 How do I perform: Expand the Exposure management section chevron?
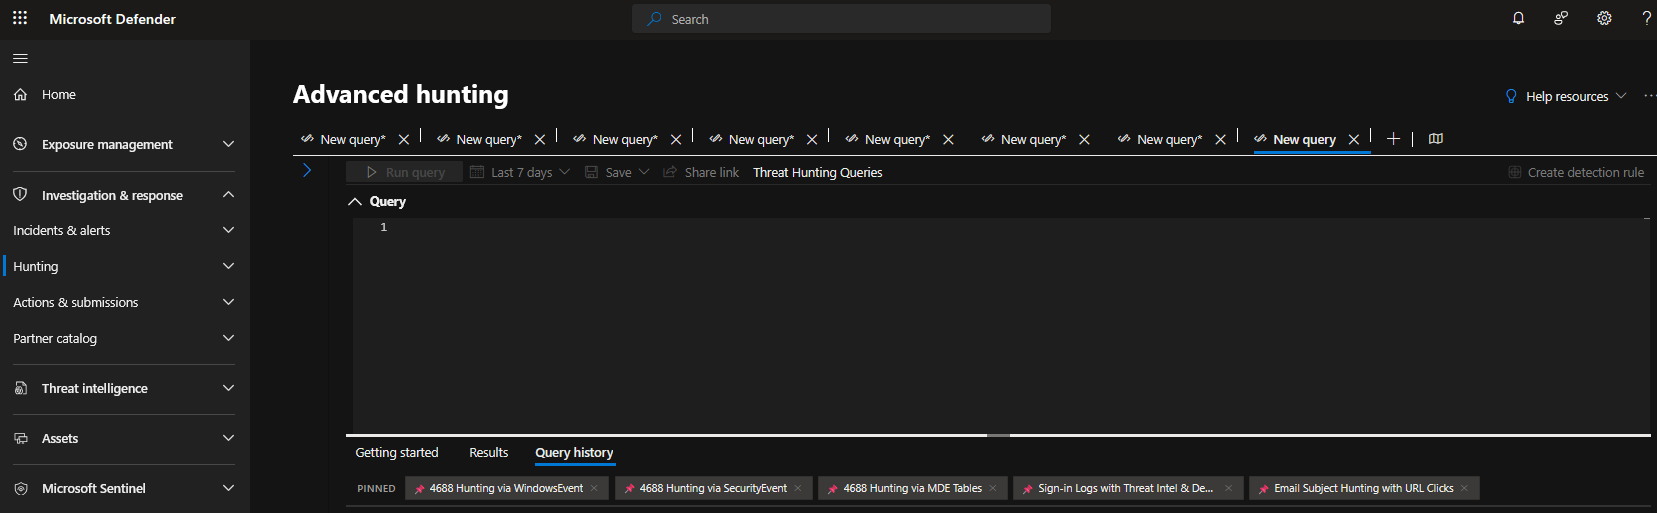coord(228,144)
